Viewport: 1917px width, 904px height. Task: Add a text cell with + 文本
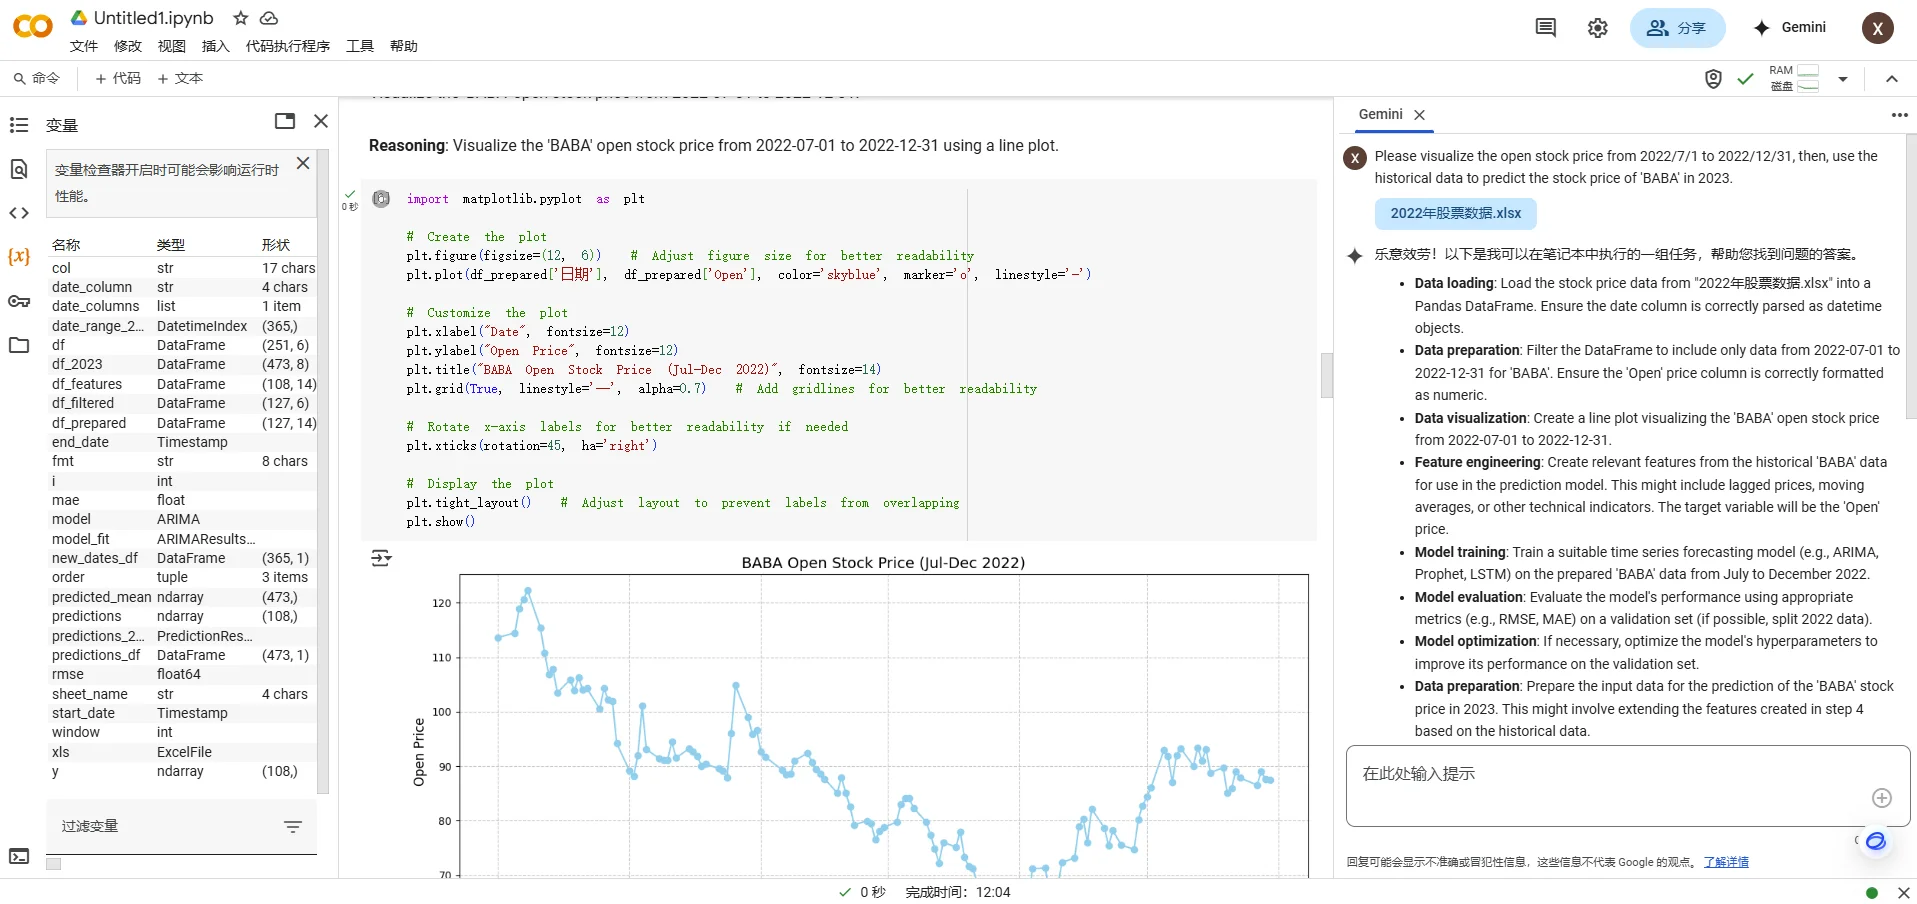180,79
